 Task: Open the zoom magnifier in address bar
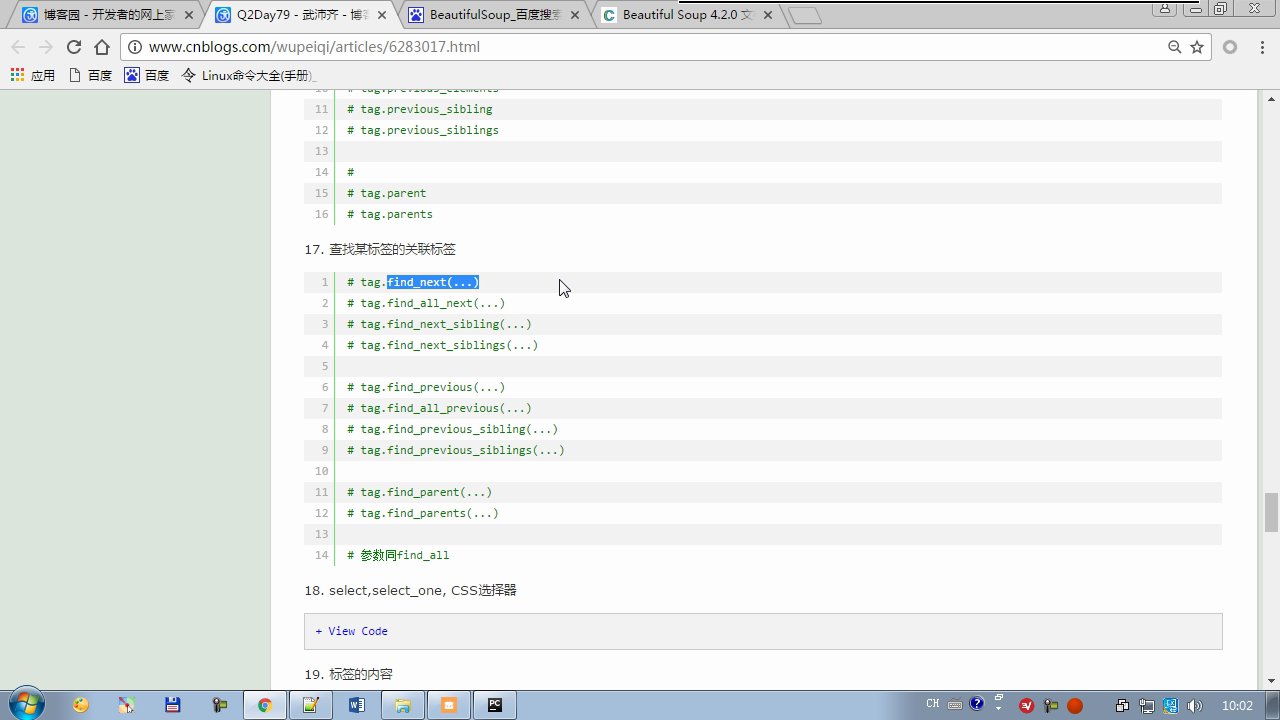(x=1174, y=47)
